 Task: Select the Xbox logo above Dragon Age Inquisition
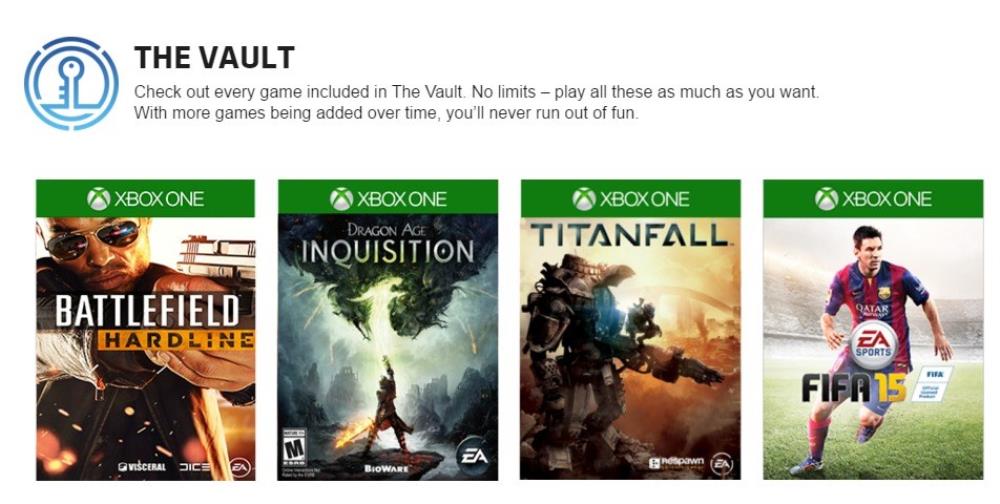point(341,199)
